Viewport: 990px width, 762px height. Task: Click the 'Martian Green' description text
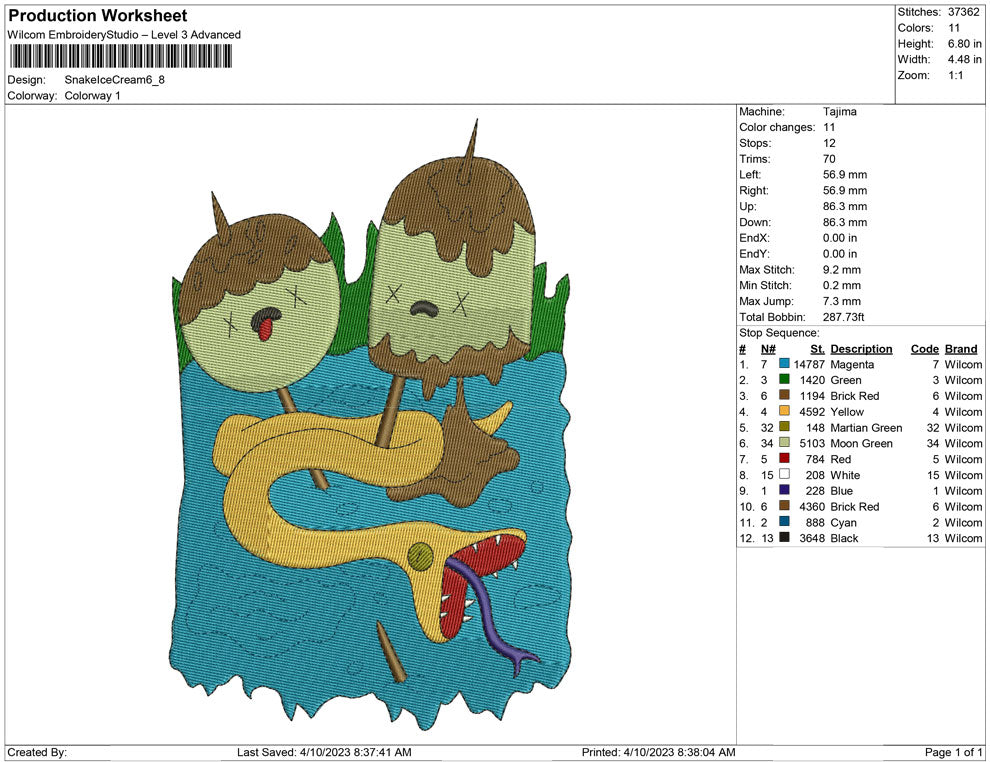point(866,427)
